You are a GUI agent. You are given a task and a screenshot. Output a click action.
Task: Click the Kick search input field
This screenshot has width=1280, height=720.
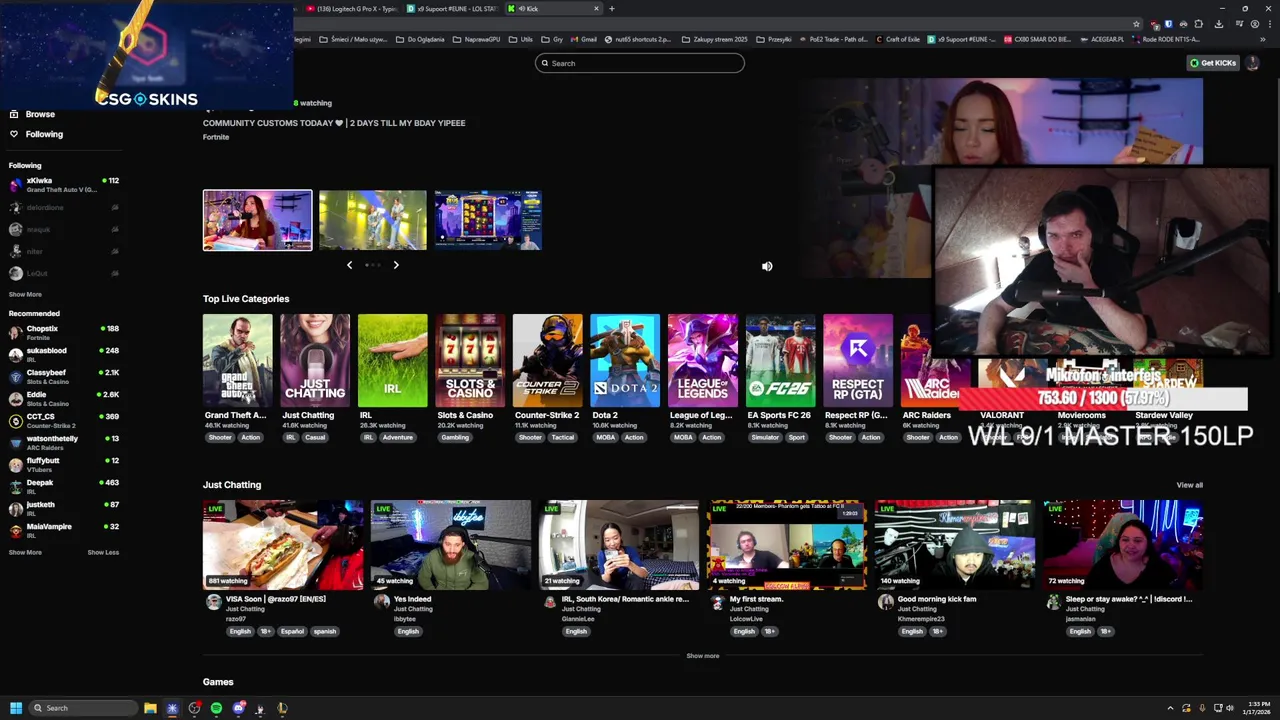pos(640,63)
